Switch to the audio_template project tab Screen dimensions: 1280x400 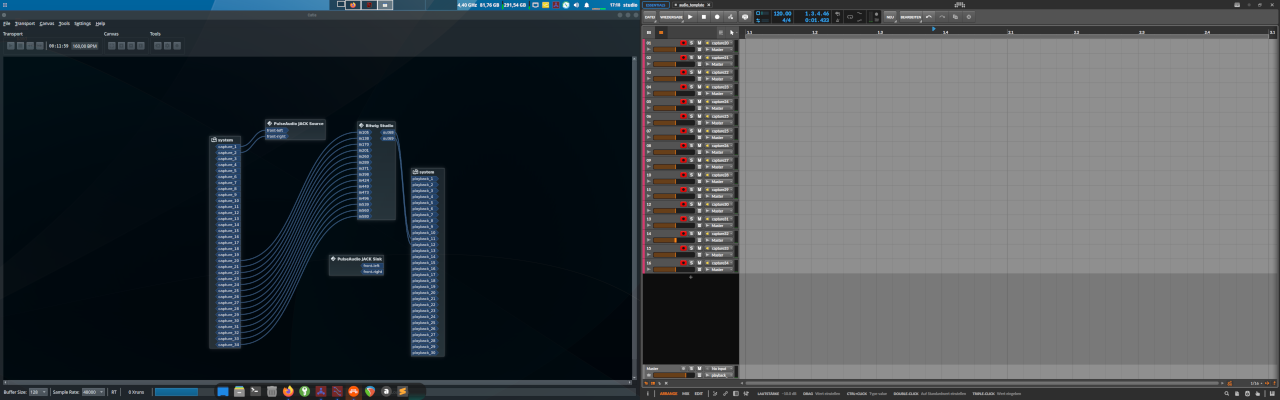(x=692, y=5)
